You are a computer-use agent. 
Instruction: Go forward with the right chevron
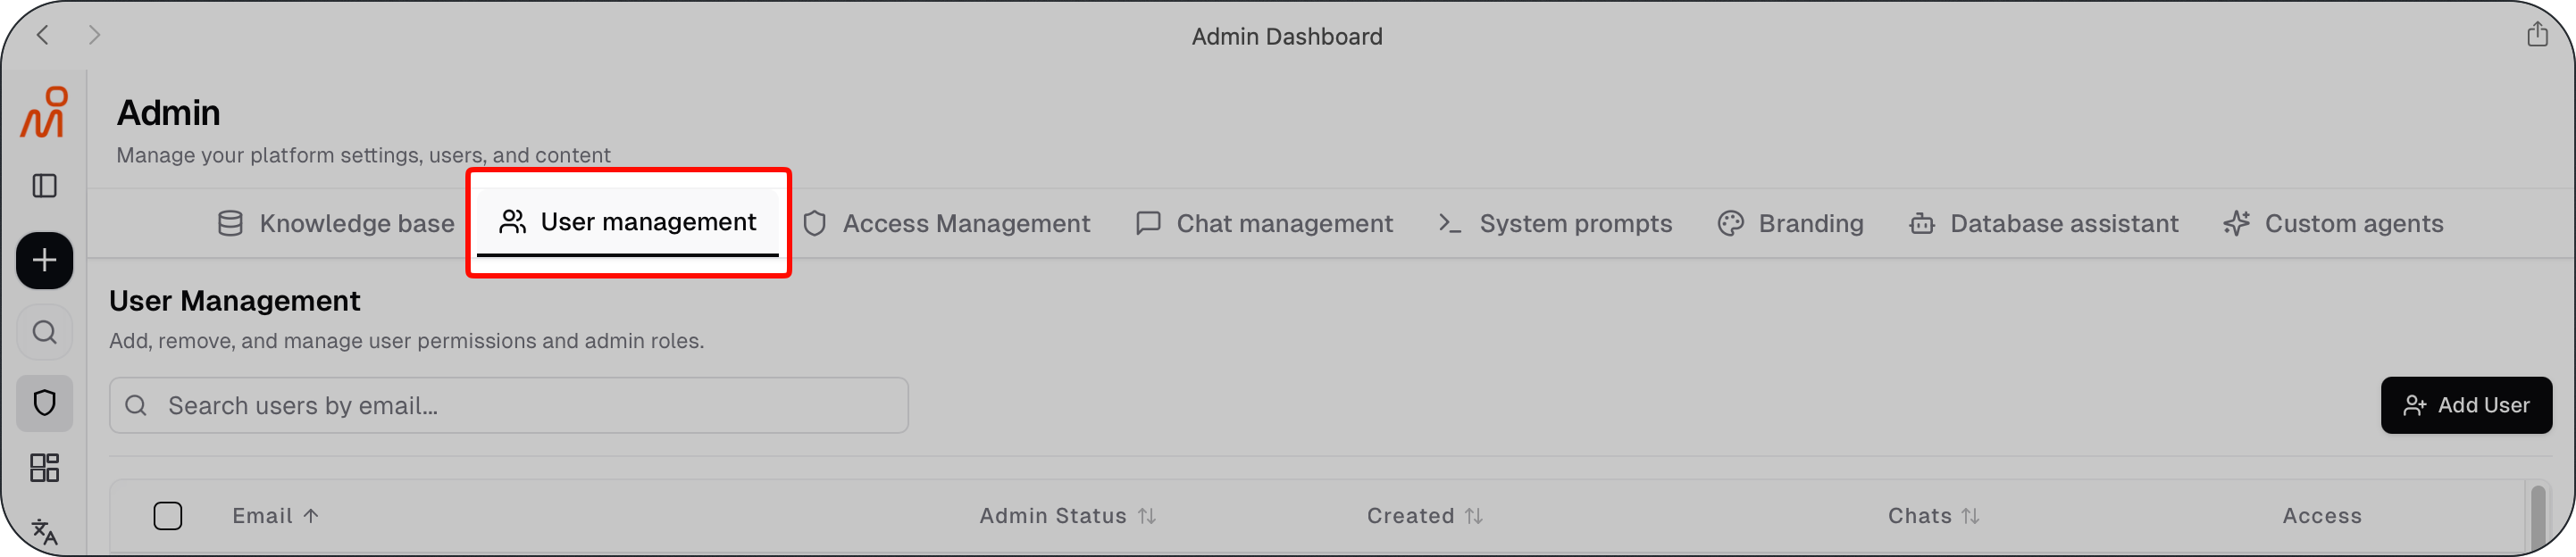click(94, 35)
